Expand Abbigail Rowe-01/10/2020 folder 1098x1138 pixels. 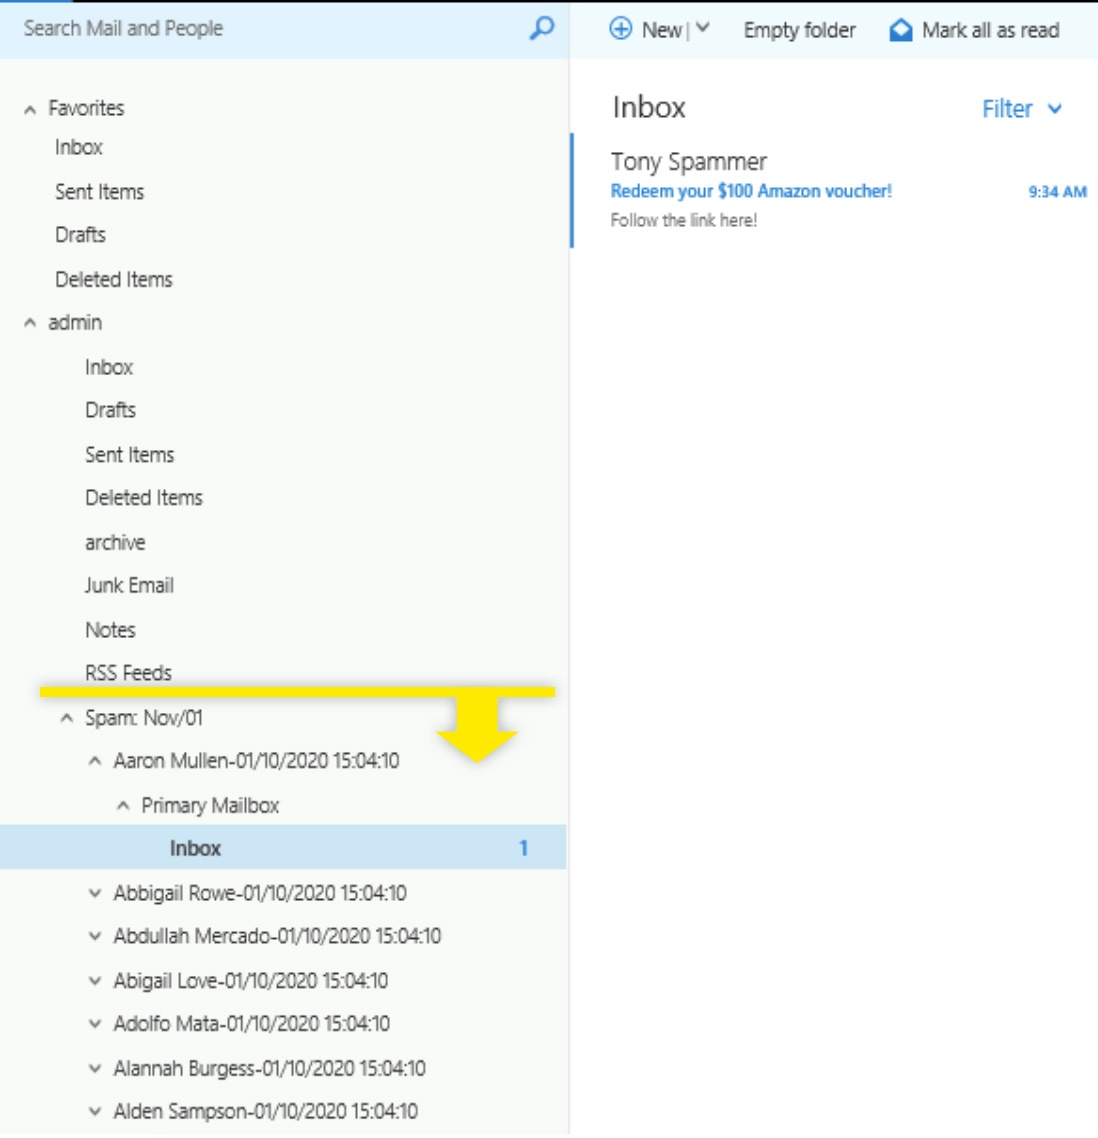(x=95, y=893)
